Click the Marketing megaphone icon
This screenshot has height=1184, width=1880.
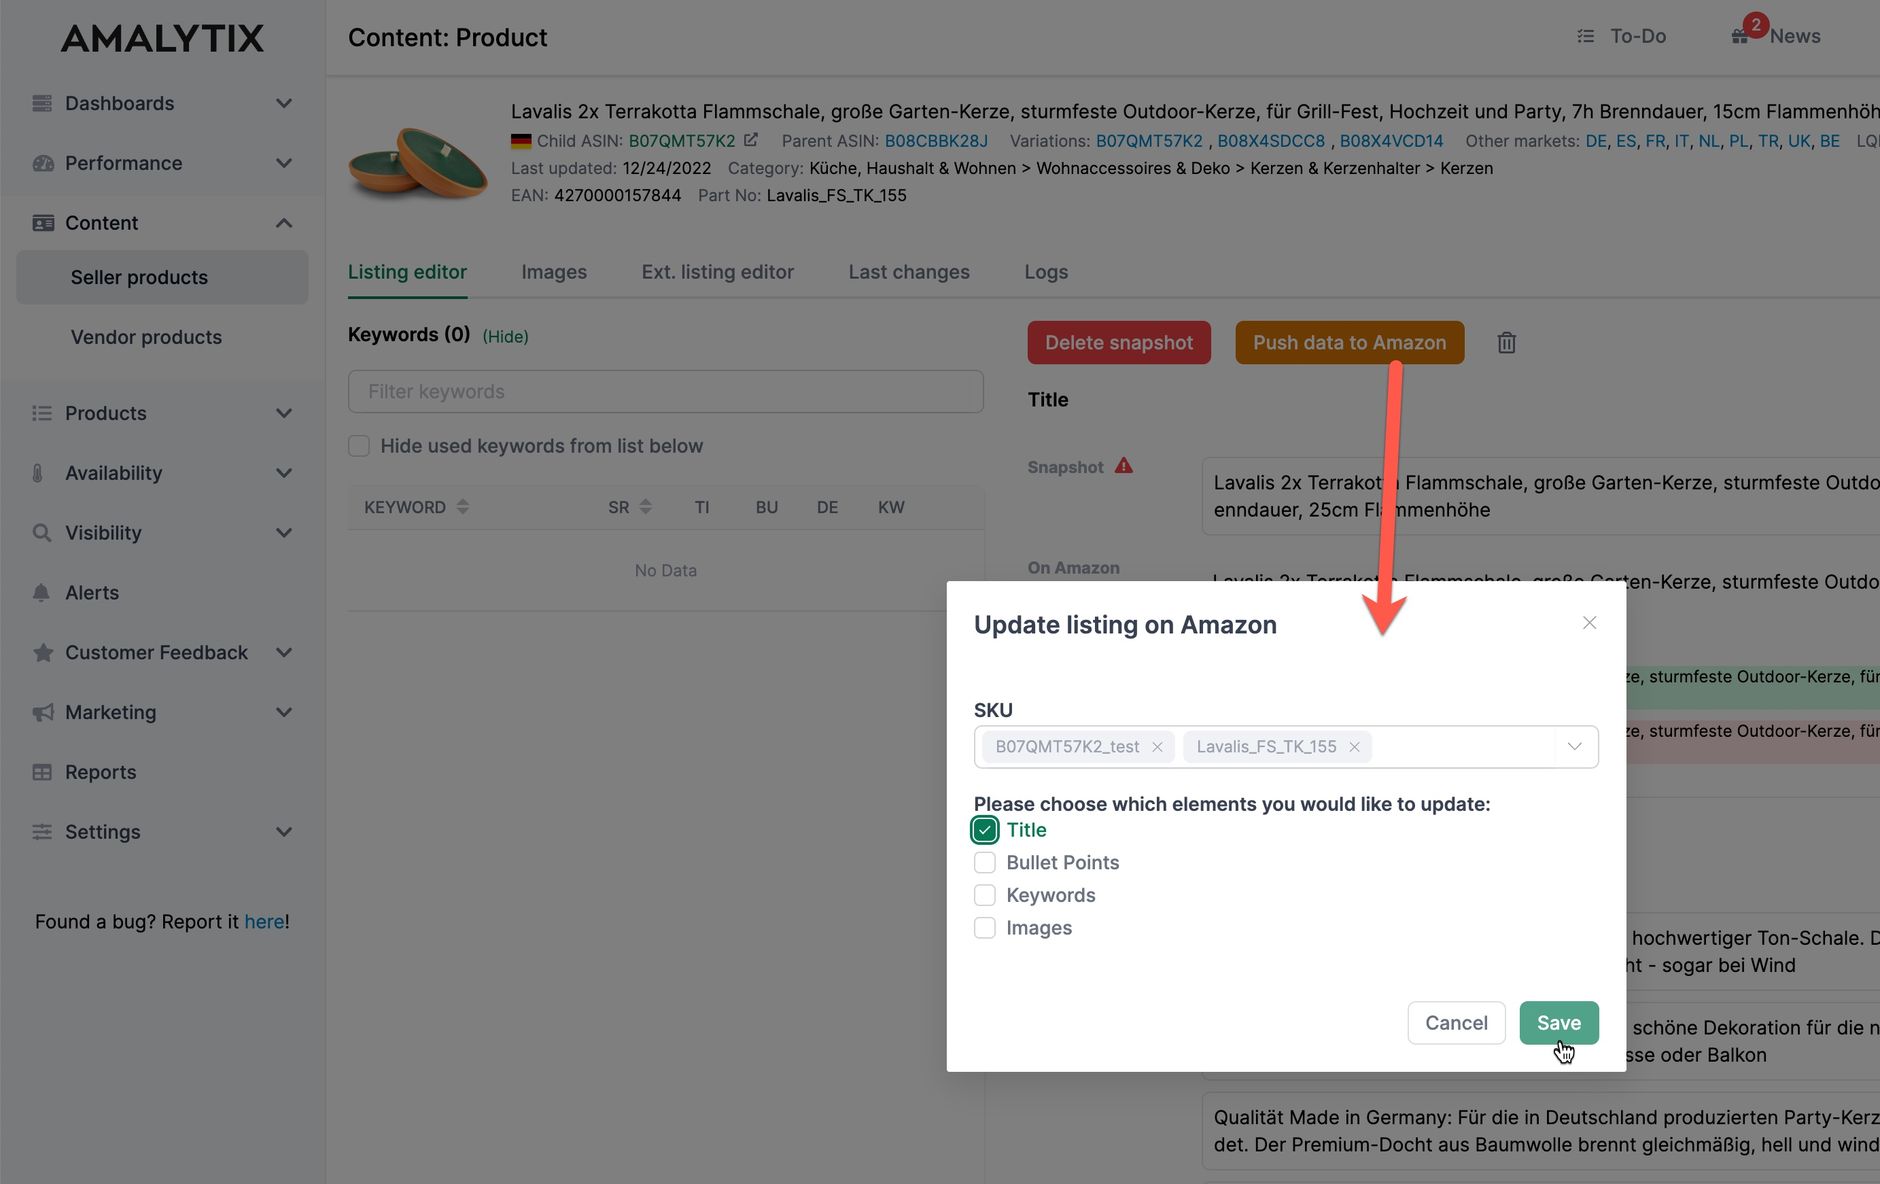(43, 713)
